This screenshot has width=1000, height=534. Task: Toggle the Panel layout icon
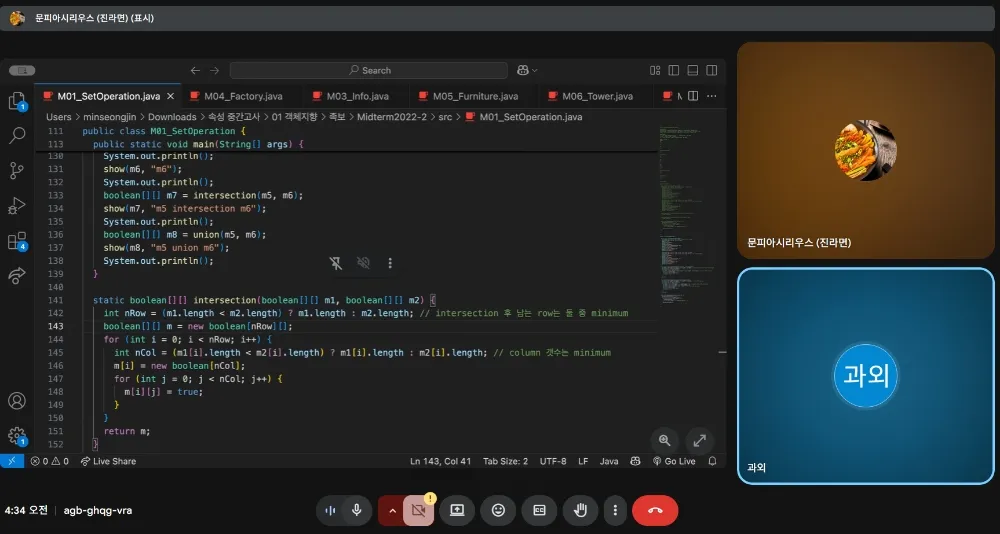(693, 70)
